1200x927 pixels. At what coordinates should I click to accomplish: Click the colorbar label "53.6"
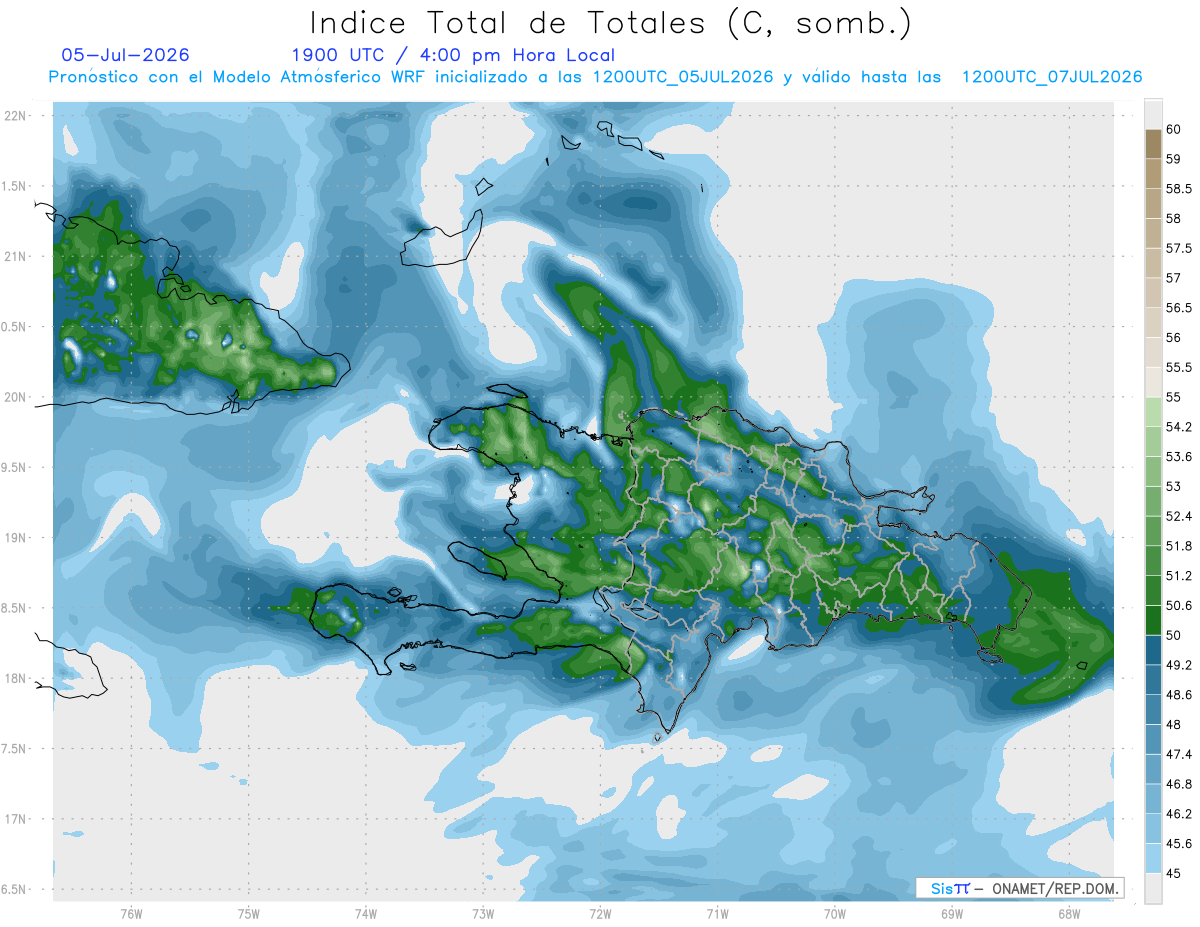tap(1181, 457)
